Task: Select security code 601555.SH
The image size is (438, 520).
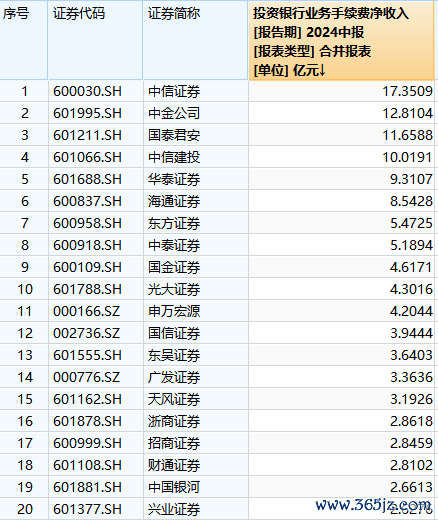Action: [x=95, y=355]
